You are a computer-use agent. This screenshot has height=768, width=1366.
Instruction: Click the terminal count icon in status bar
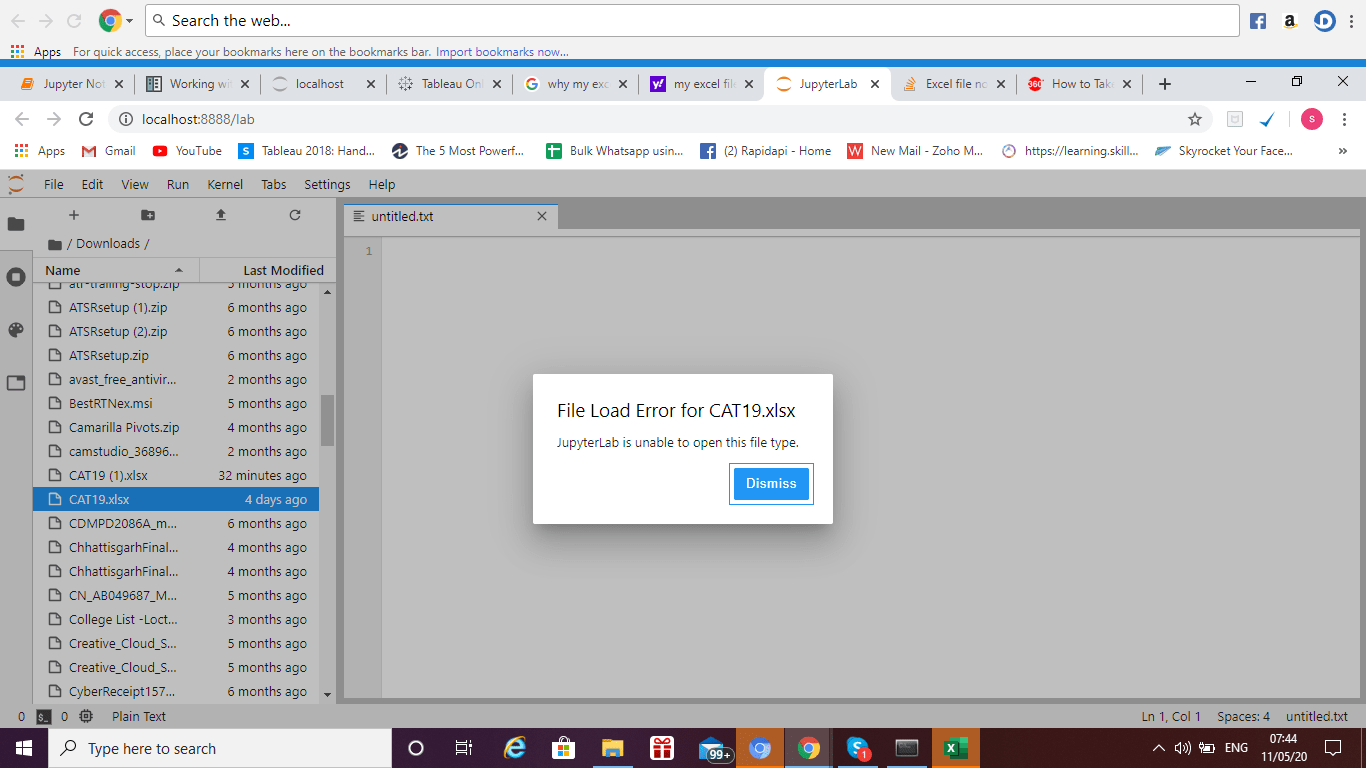coord(45,716)
